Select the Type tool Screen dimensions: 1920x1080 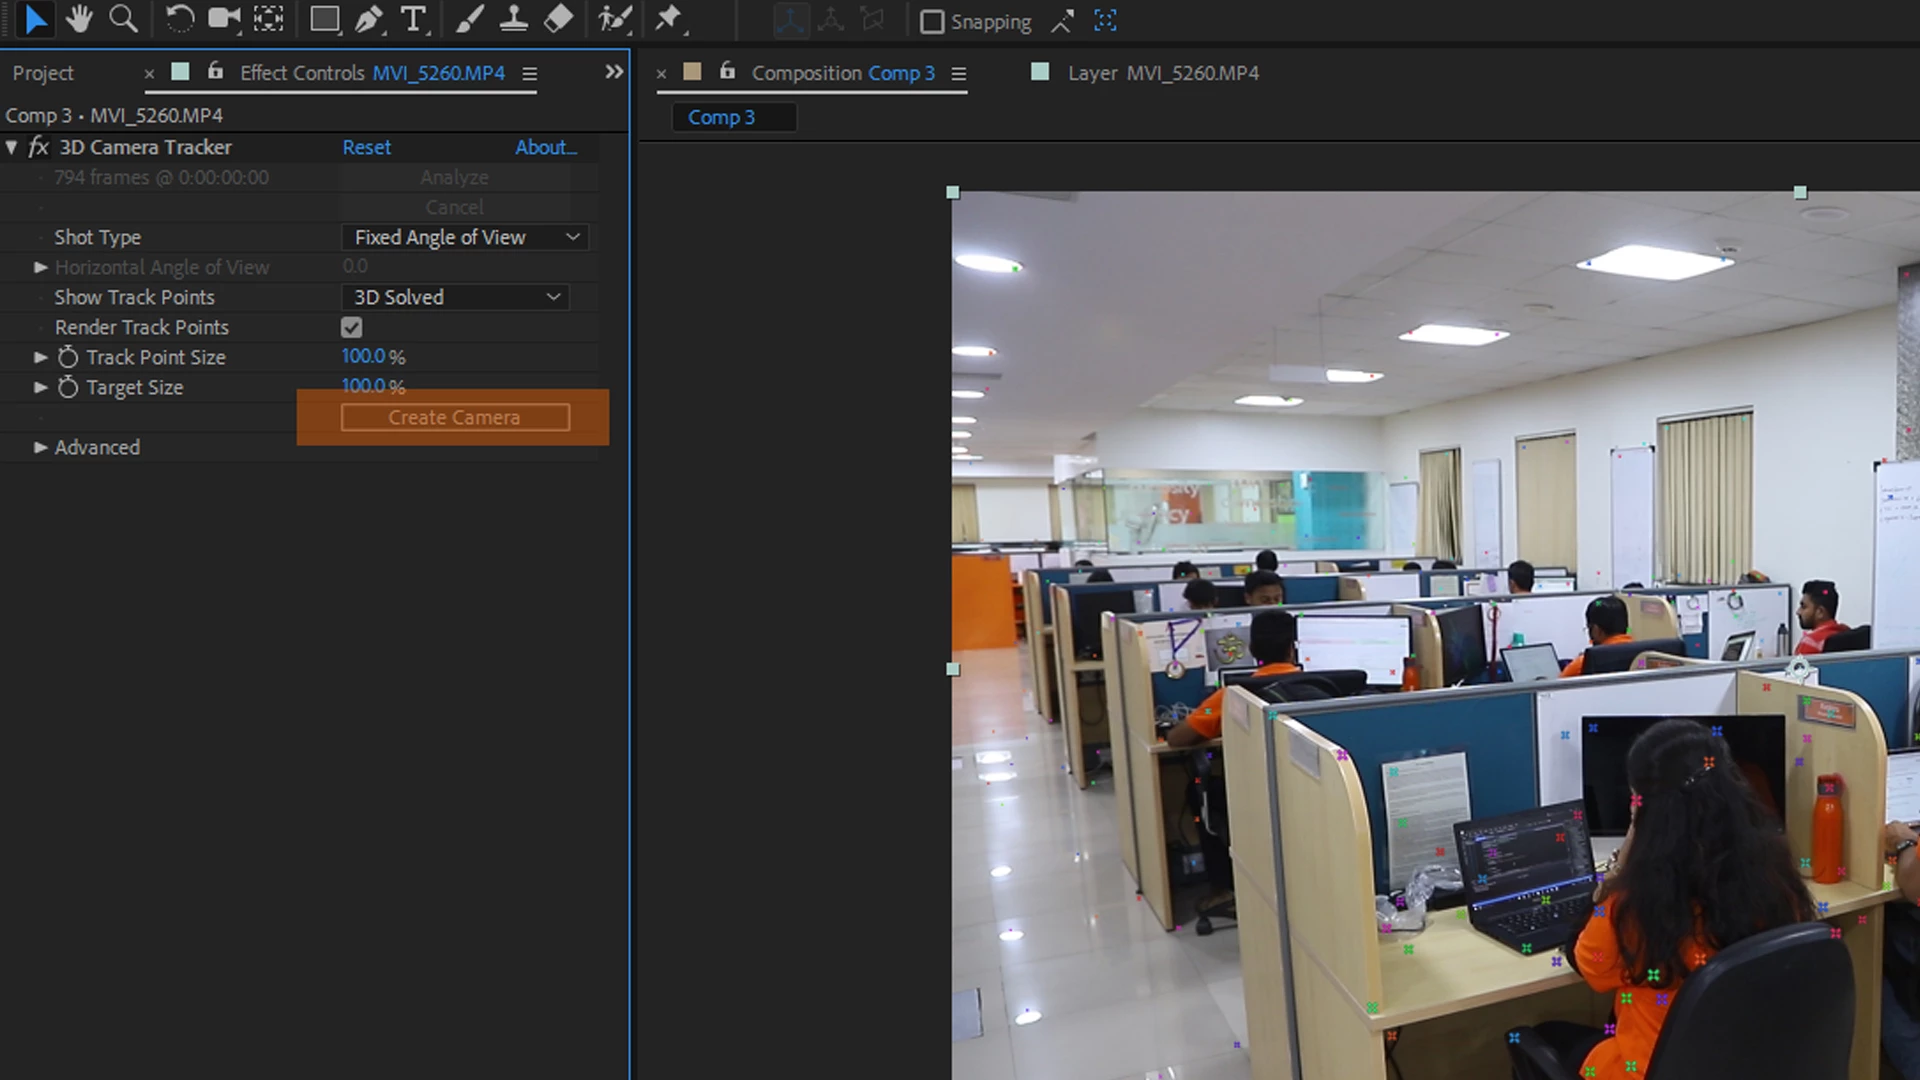[413, 19]
